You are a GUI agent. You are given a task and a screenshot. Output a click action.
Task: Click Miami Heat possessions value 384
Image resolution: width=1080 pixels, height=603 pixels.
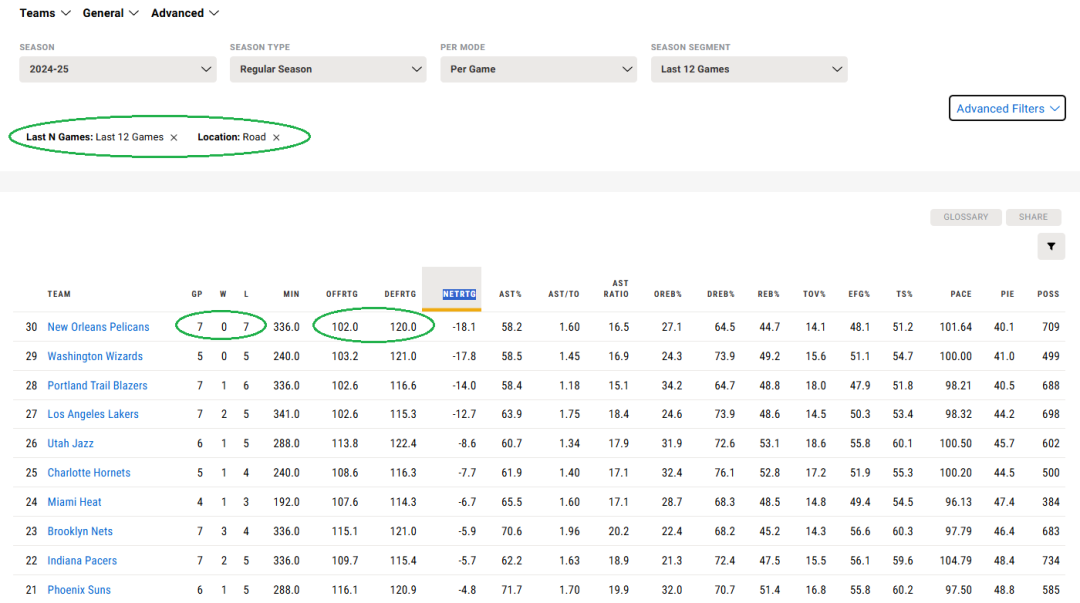click(x=1051, y=502)
